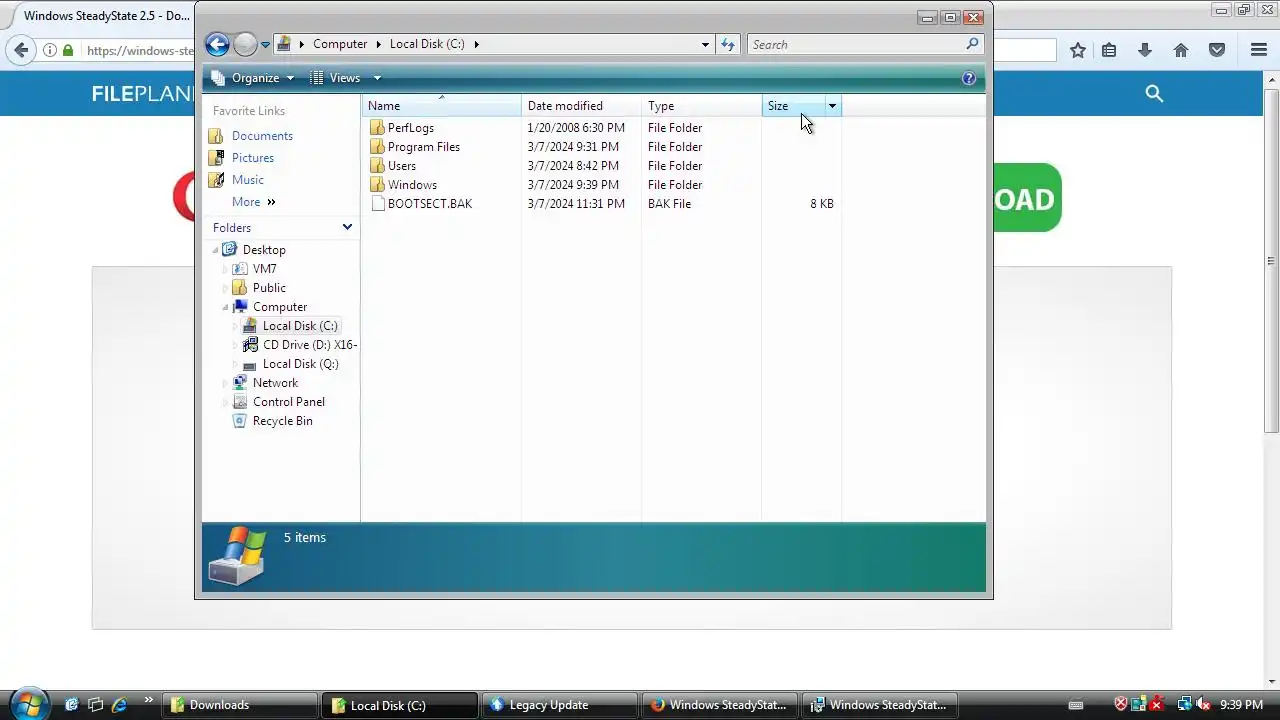Open Documents favorite link
Image resolution: width=1280 pixels, height=720 pixels.
[x=262, y=136]
